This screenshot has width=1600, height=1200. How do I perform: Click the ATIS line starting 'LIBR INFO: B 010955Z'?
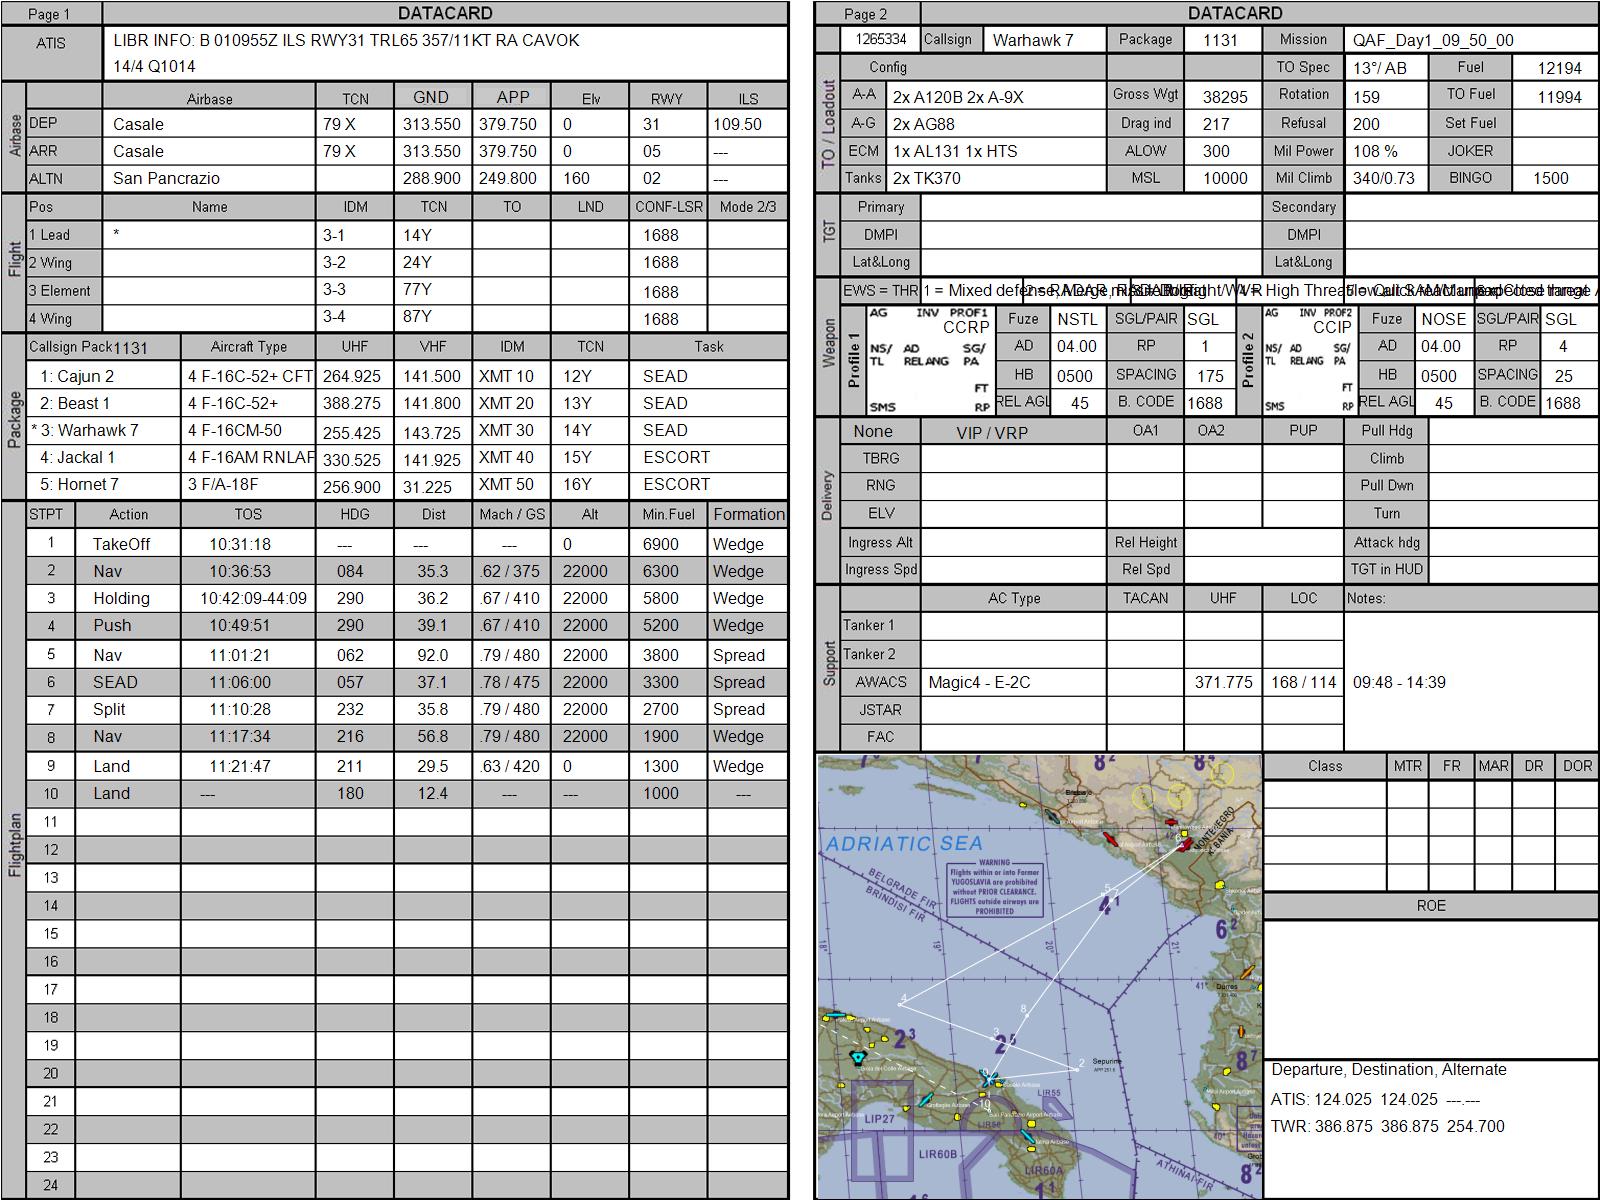tap(346, 40)
